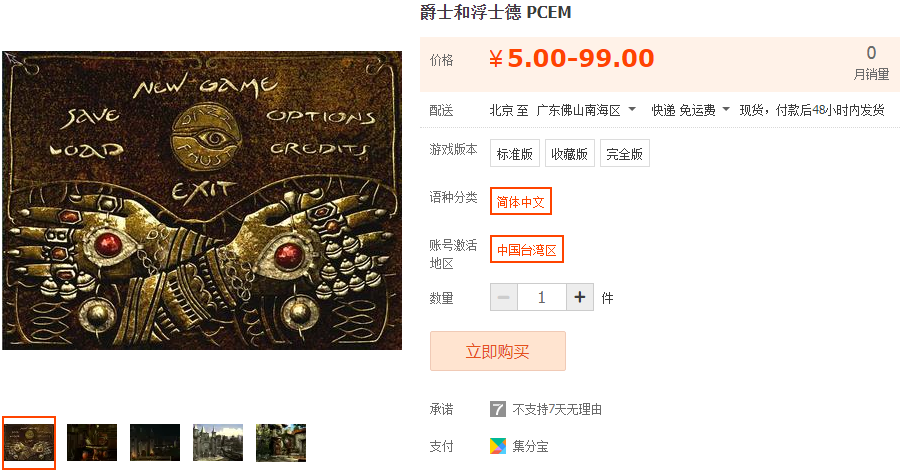
Task: Click the 集分宝 payment icon
Action: (498, 446)
